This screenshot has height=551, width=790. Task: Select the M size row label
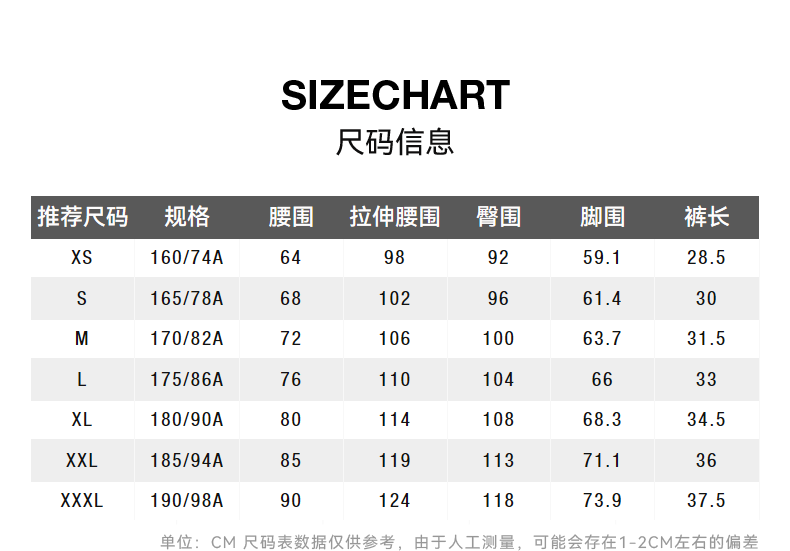pos(82,339)
